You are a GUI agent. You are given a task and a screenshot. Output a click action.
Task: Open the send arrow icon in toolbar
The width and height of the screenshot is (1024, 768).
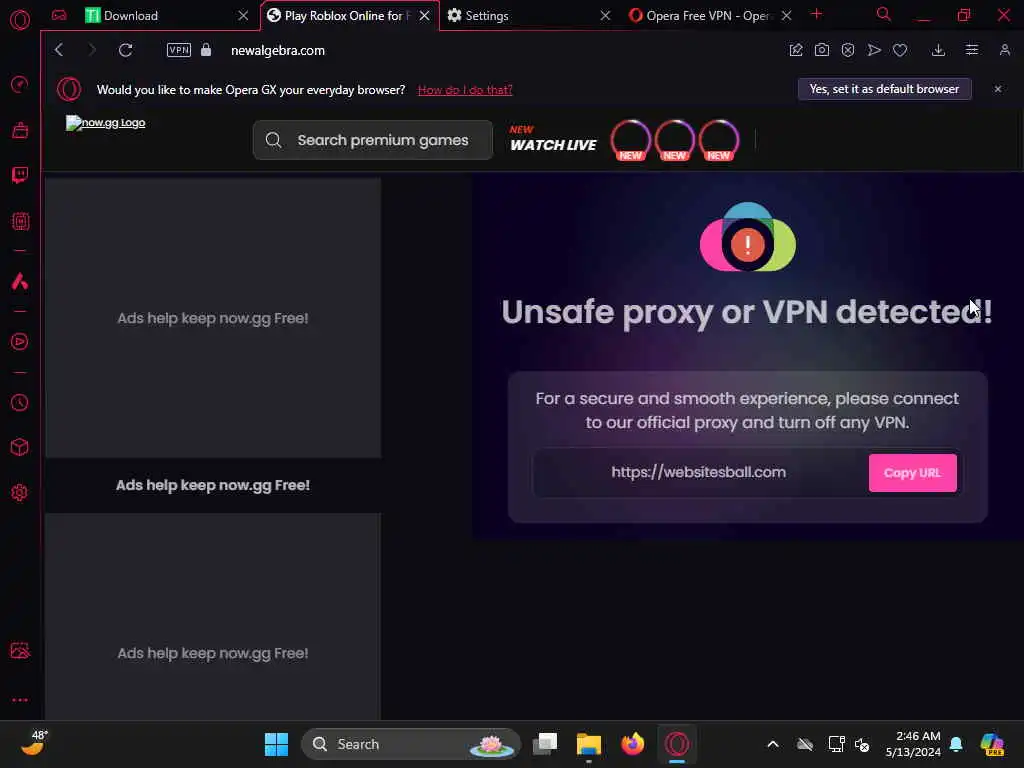tap(874, 50)
